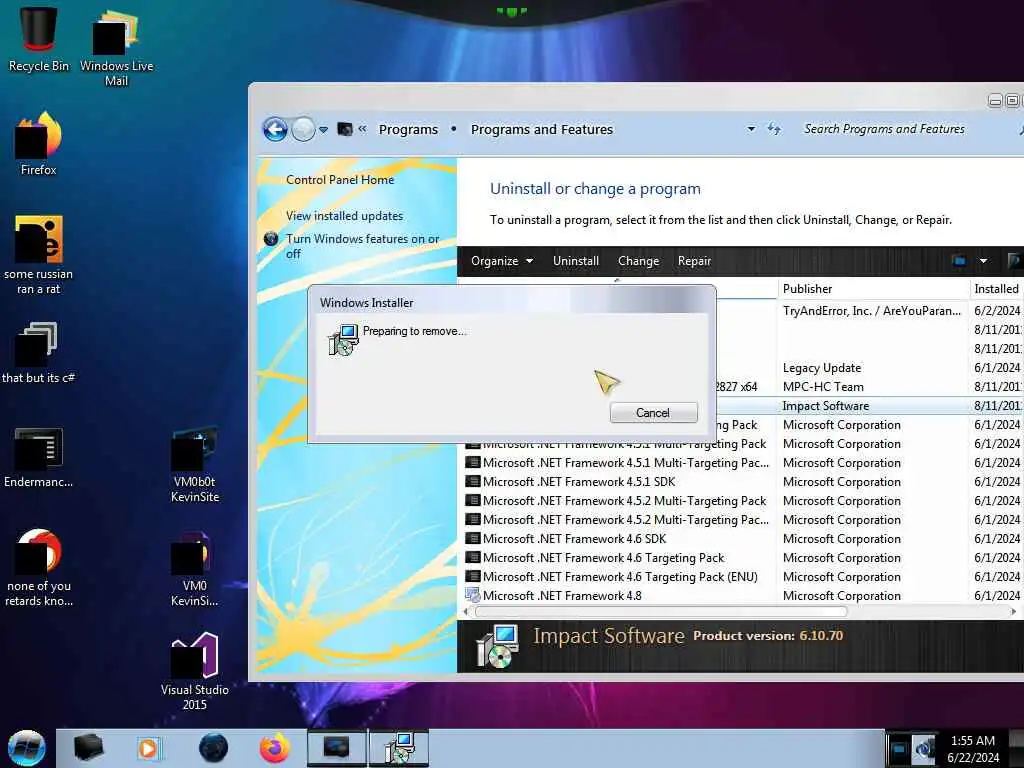Image resolution: width=1024 pixels, height=768 pixels.
Task: Open the Organize dropdown menu
Action: [x=502, y=261]
